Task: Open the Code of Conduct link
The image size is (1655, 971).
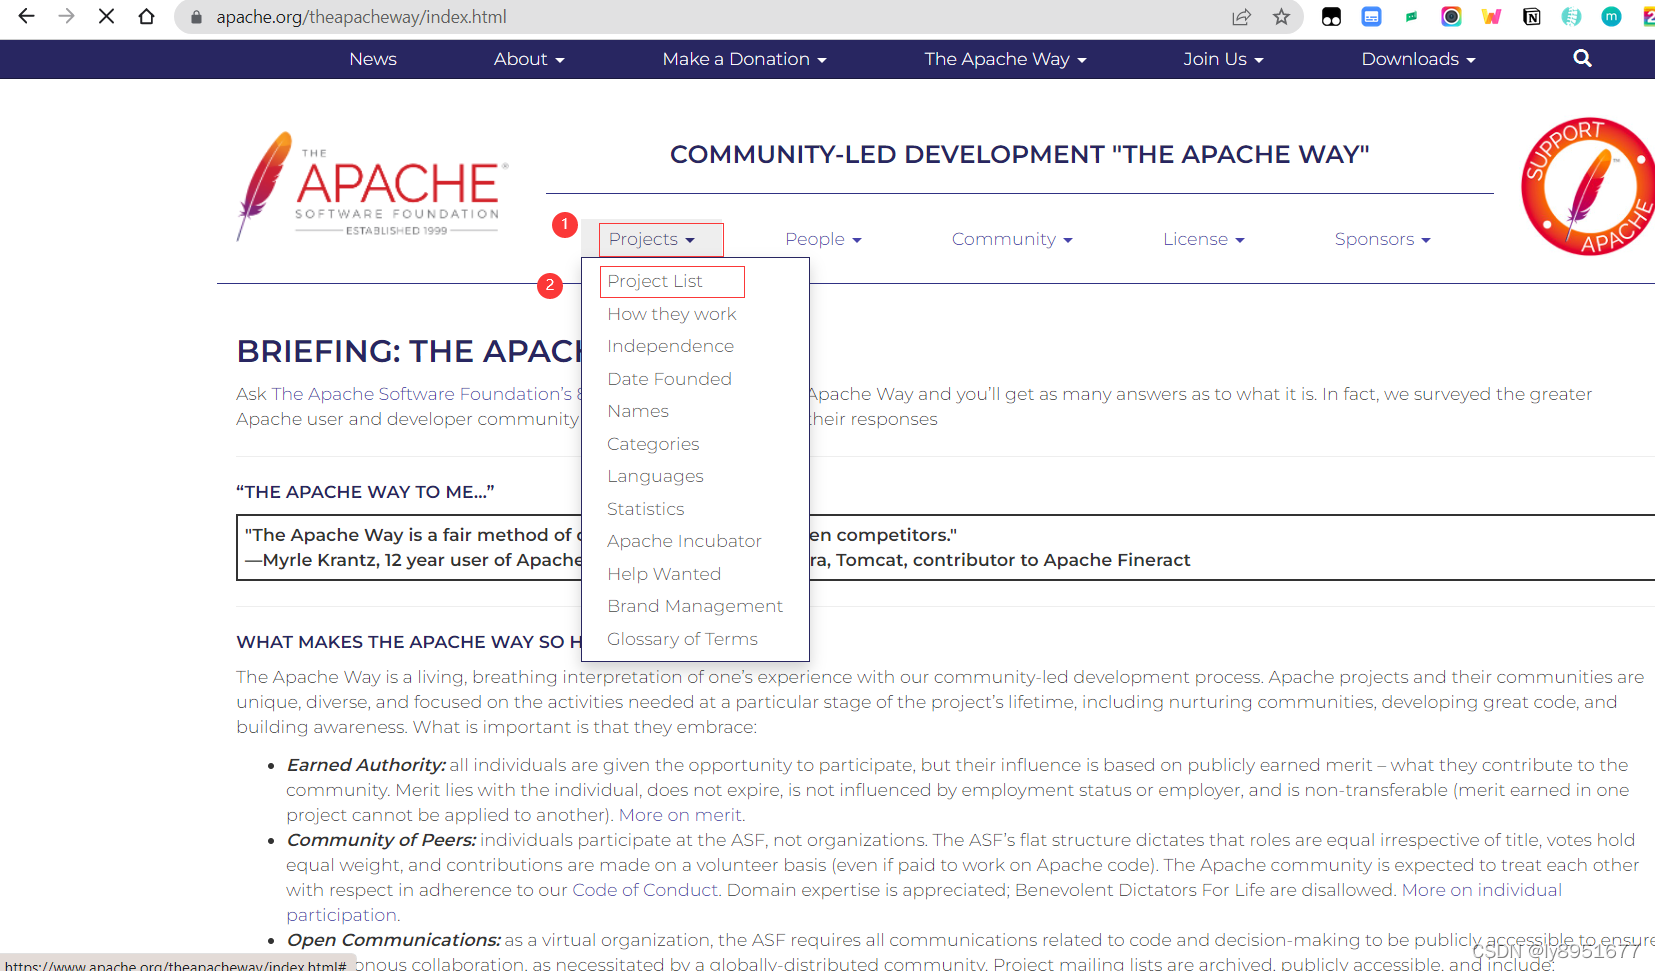Action: pos(644,890)
